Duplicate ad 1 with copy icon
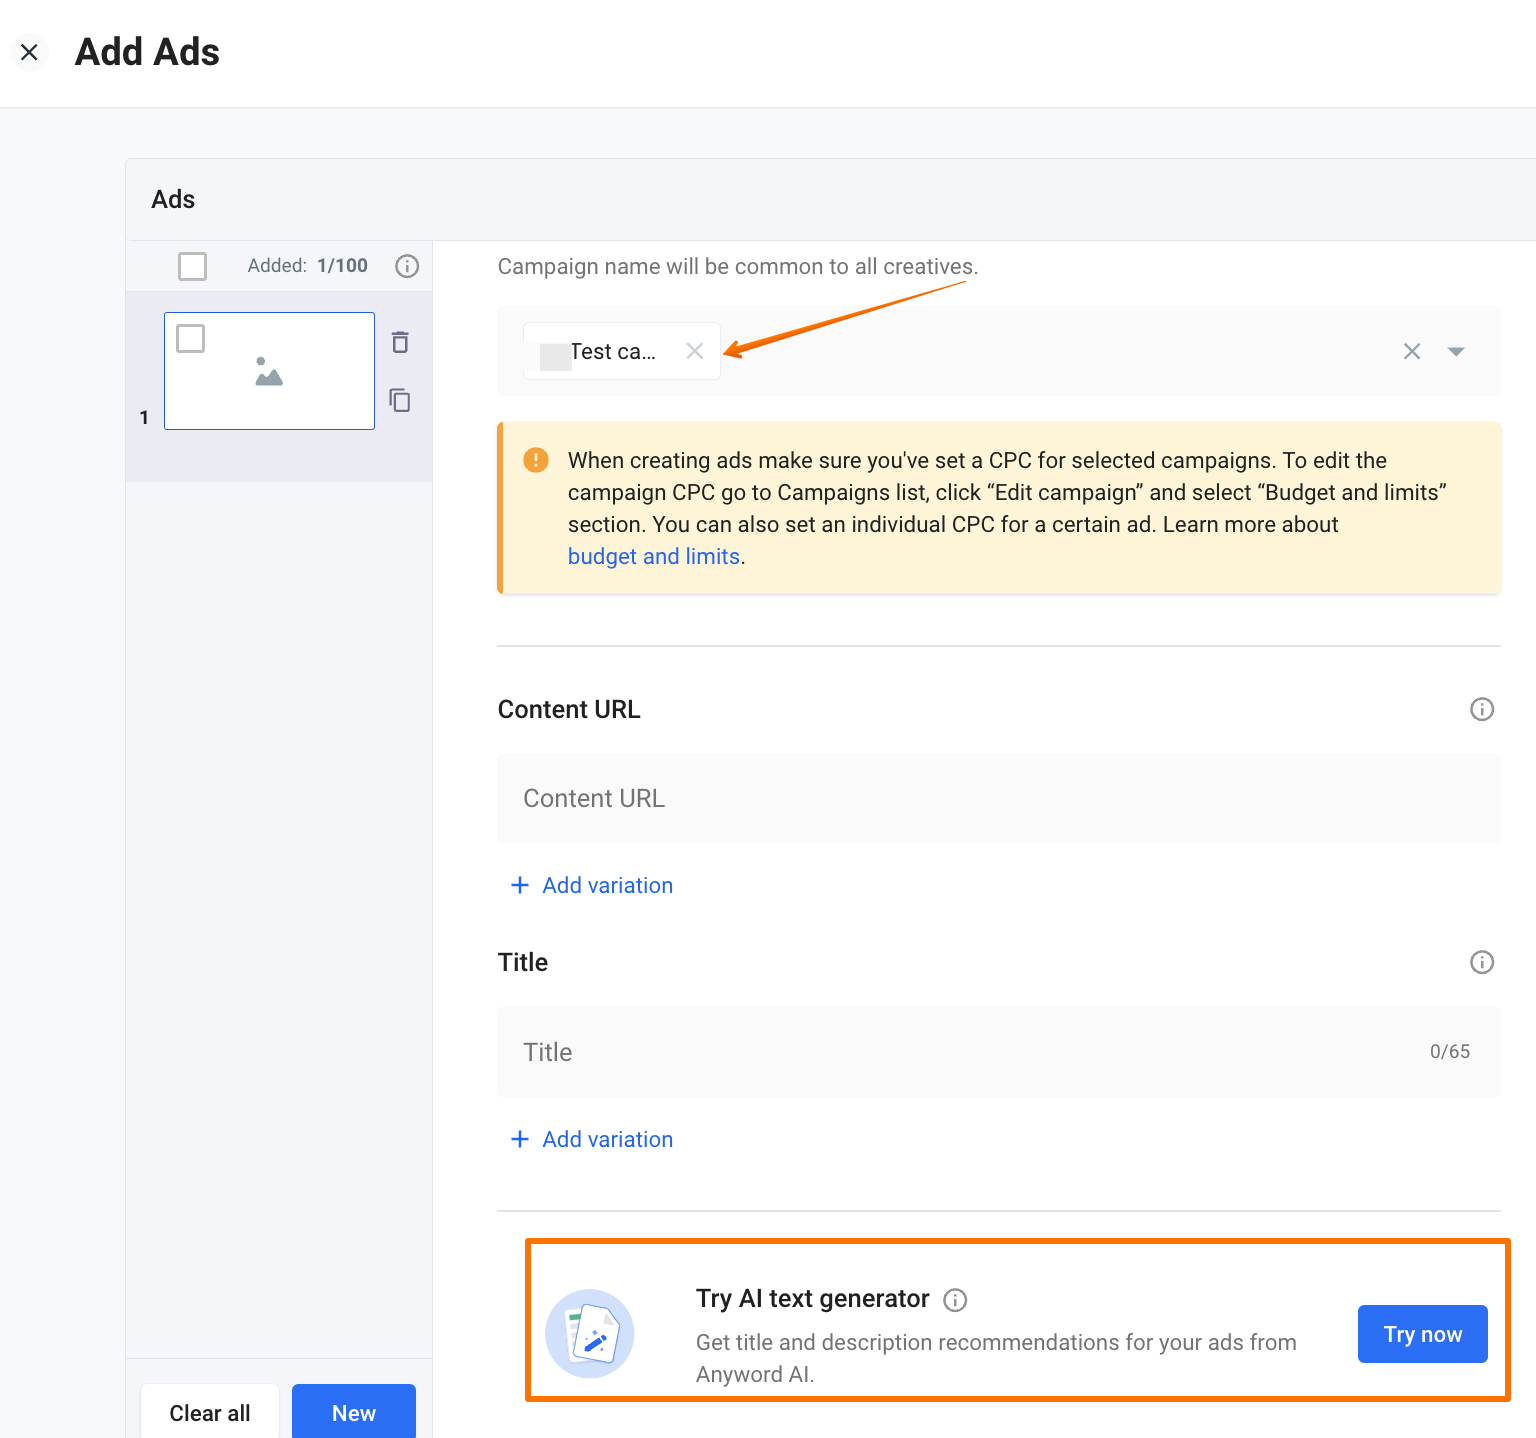Screen dimensions: 1536x1438 400,401
